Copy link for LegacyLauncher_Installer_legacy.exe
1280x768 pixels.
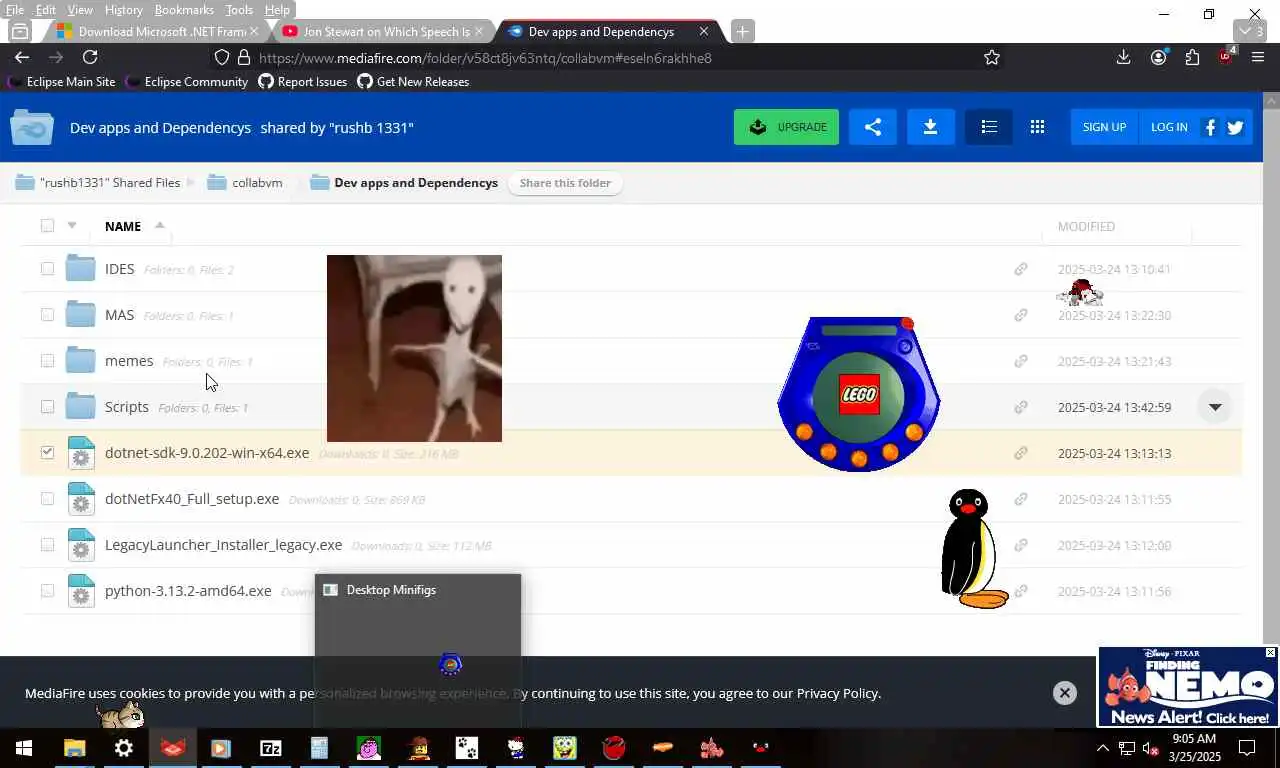(x=1021, y=545)
